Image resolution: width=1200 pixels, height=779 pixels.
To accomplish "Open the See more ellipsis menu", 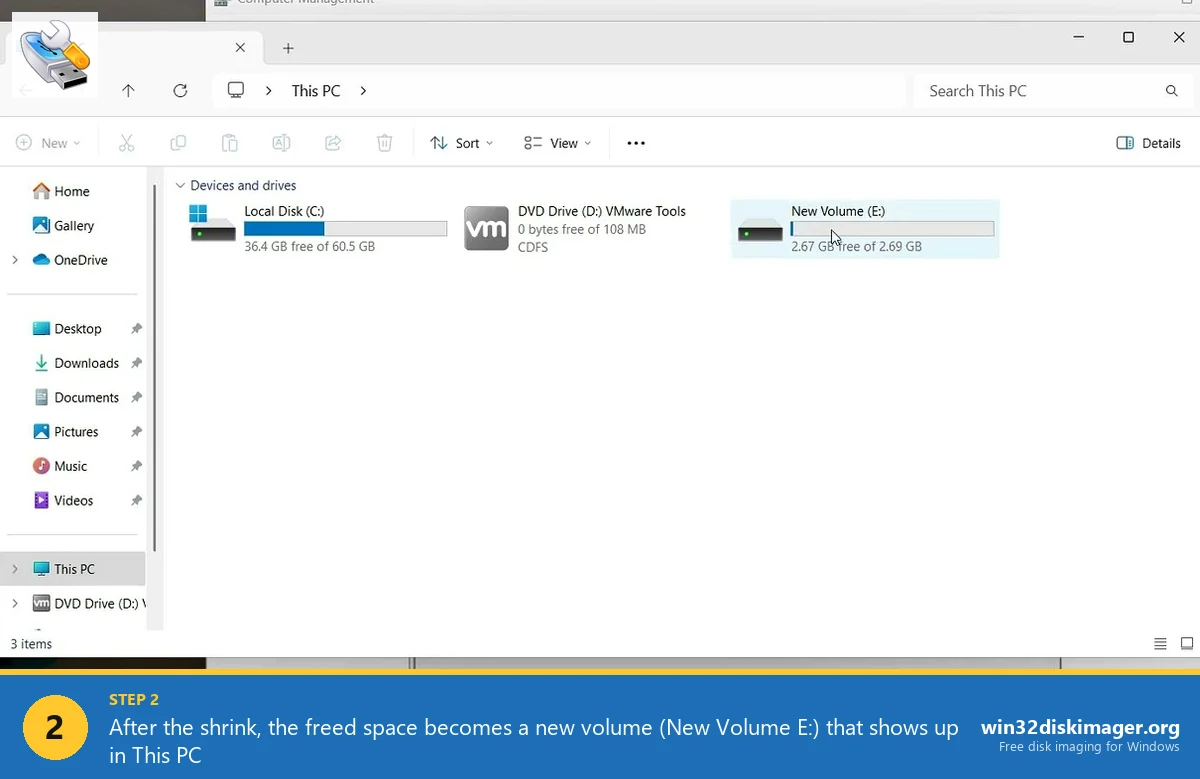I will 635,143.
